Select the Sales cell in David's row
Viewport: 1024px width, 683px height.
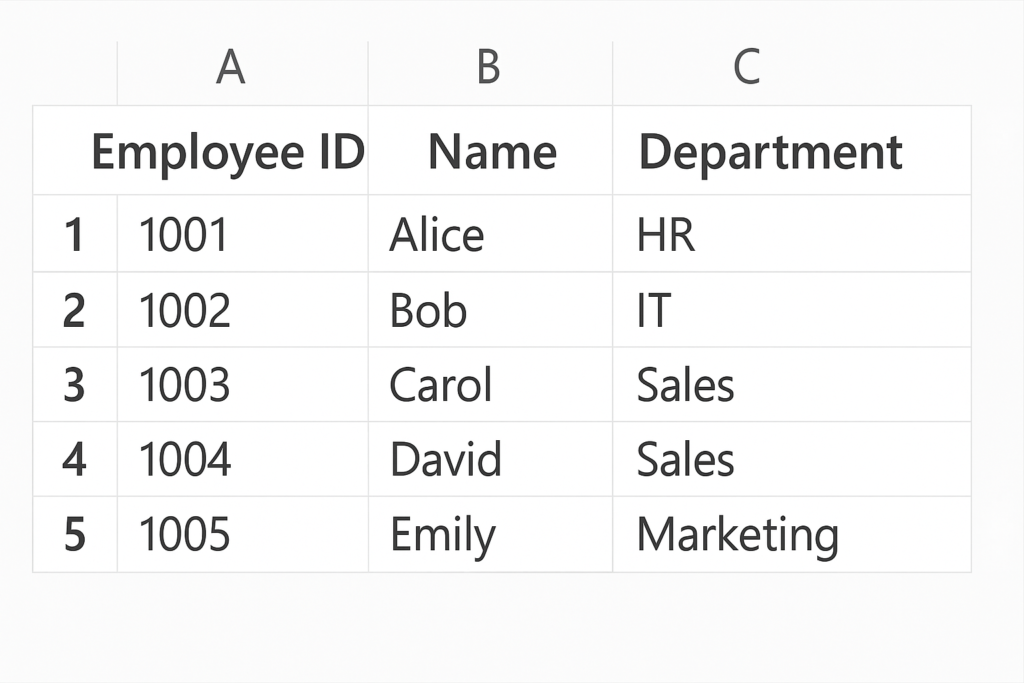pos(686,460)
